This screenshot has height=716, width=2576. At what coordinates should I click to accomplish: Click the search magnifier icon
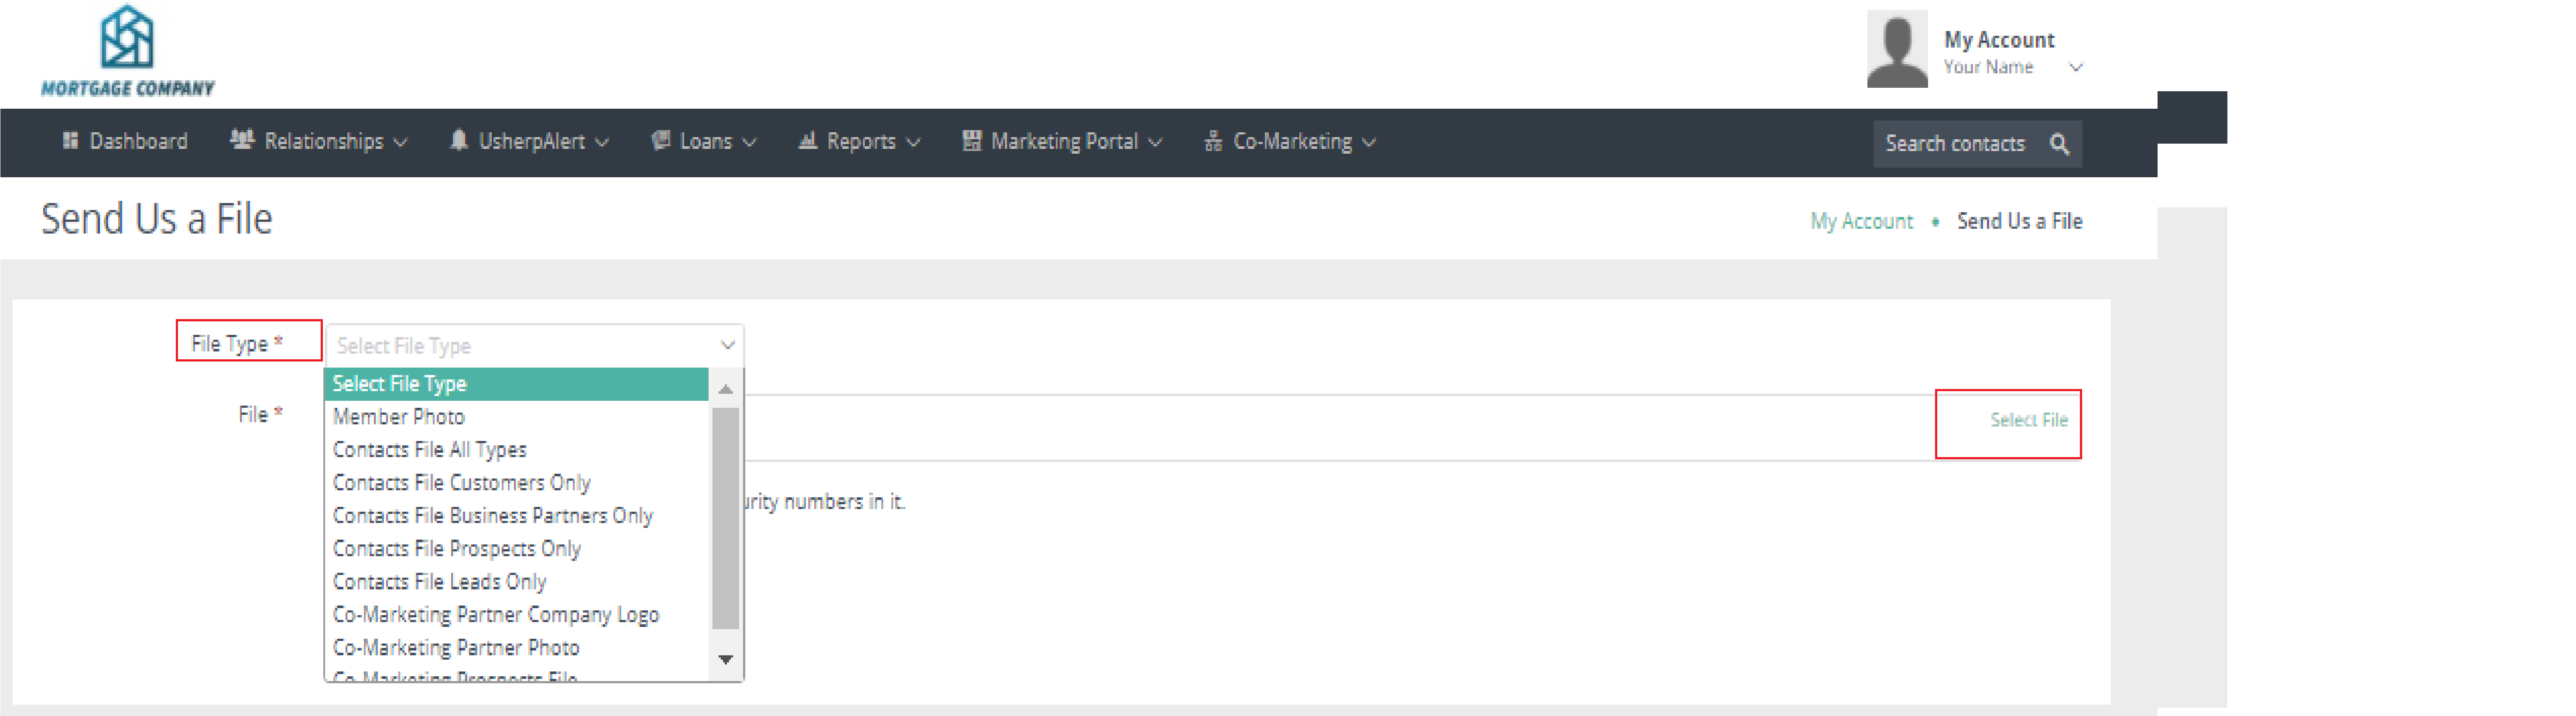(2059, 144)
